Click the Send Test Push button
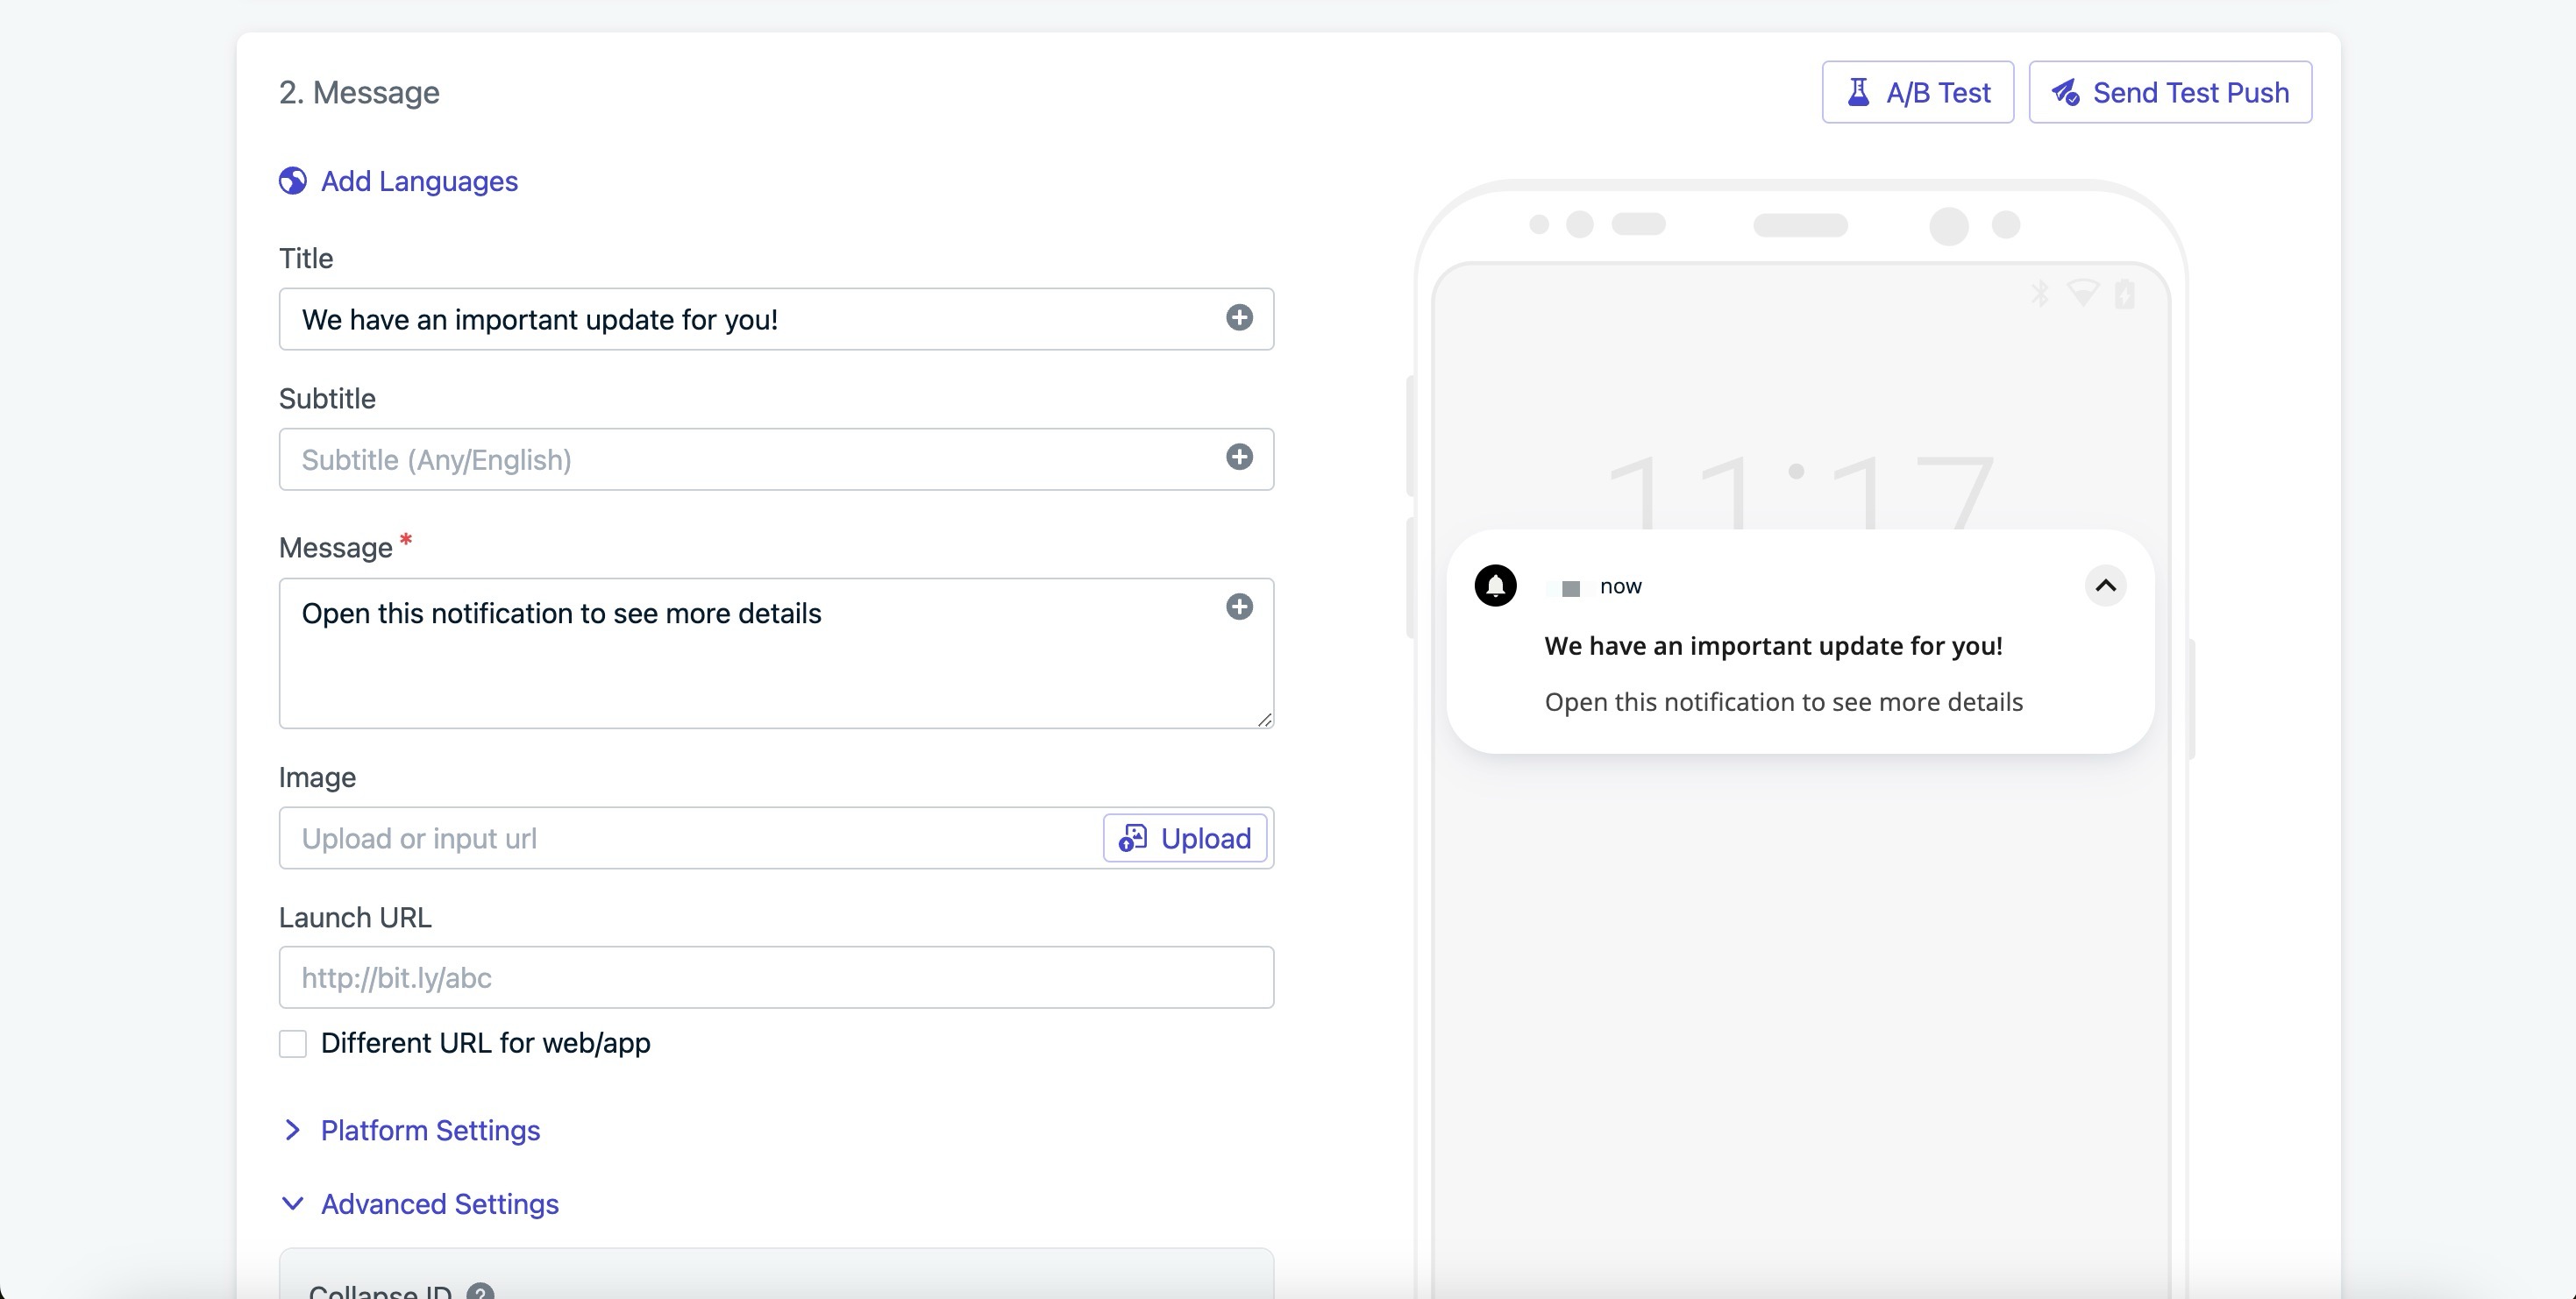The image size is (2576, 1299). [2170, 92]
